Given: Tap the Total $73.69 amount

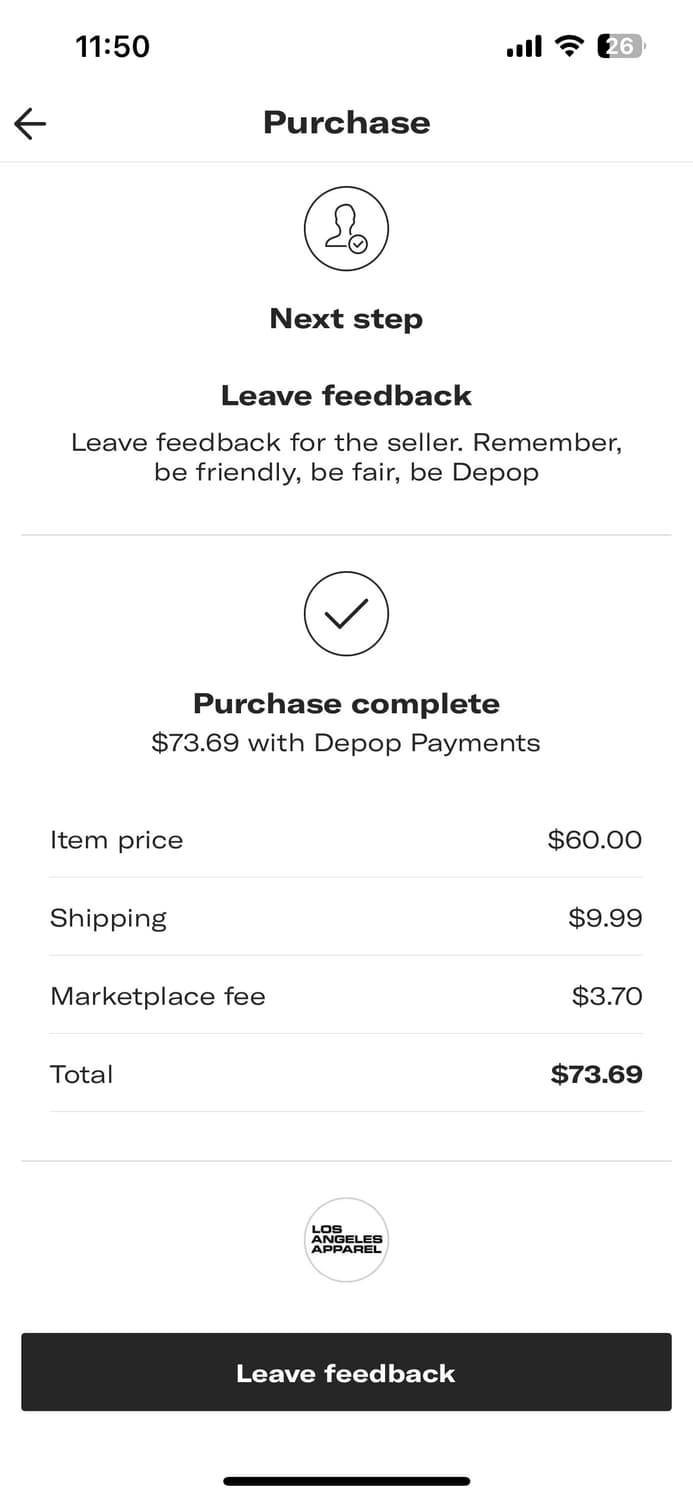Looking at the screenshot, I should pos(596,1074).
